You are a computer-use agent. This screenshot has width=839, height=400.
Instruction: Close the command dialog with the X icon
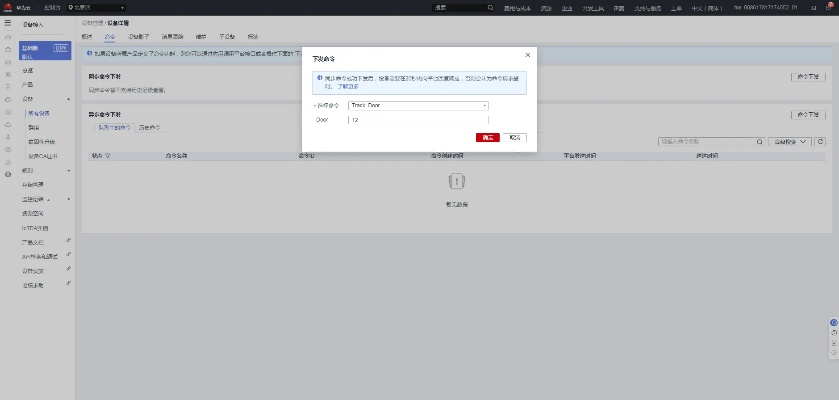click(528, 55)
